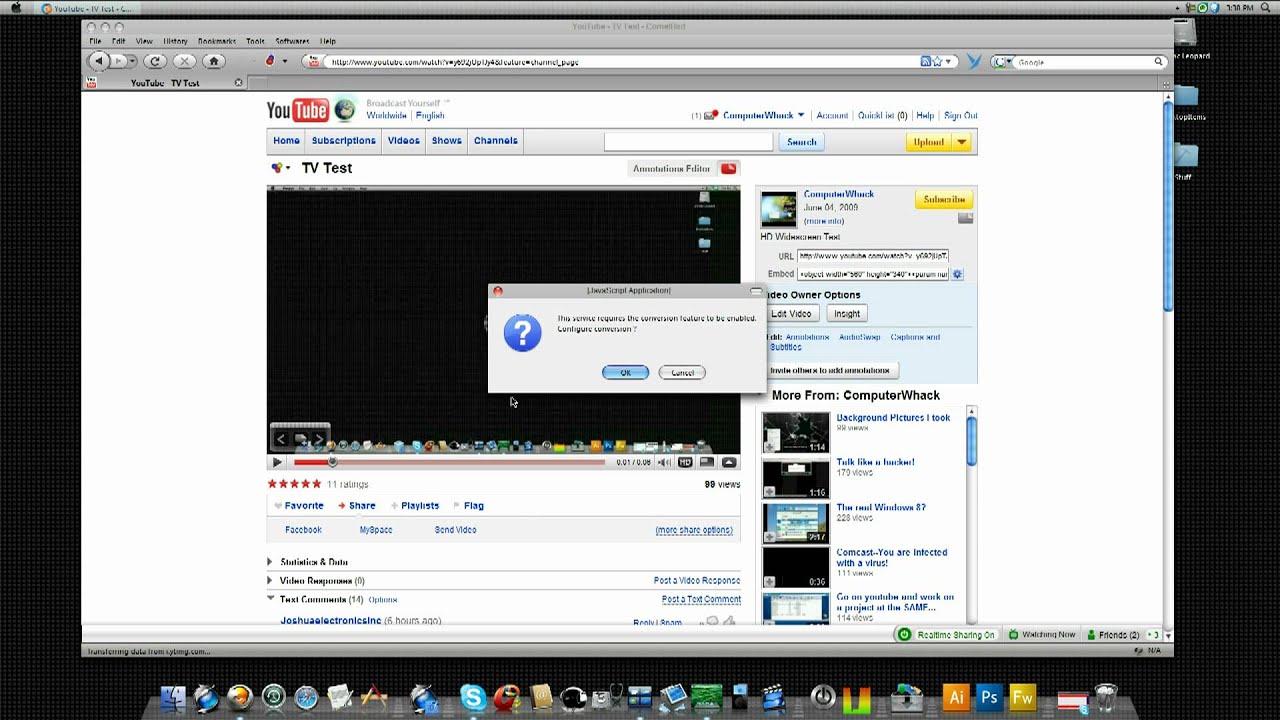Click the Edit Video button
This screenshot has height=720, width=1280.
792,314
